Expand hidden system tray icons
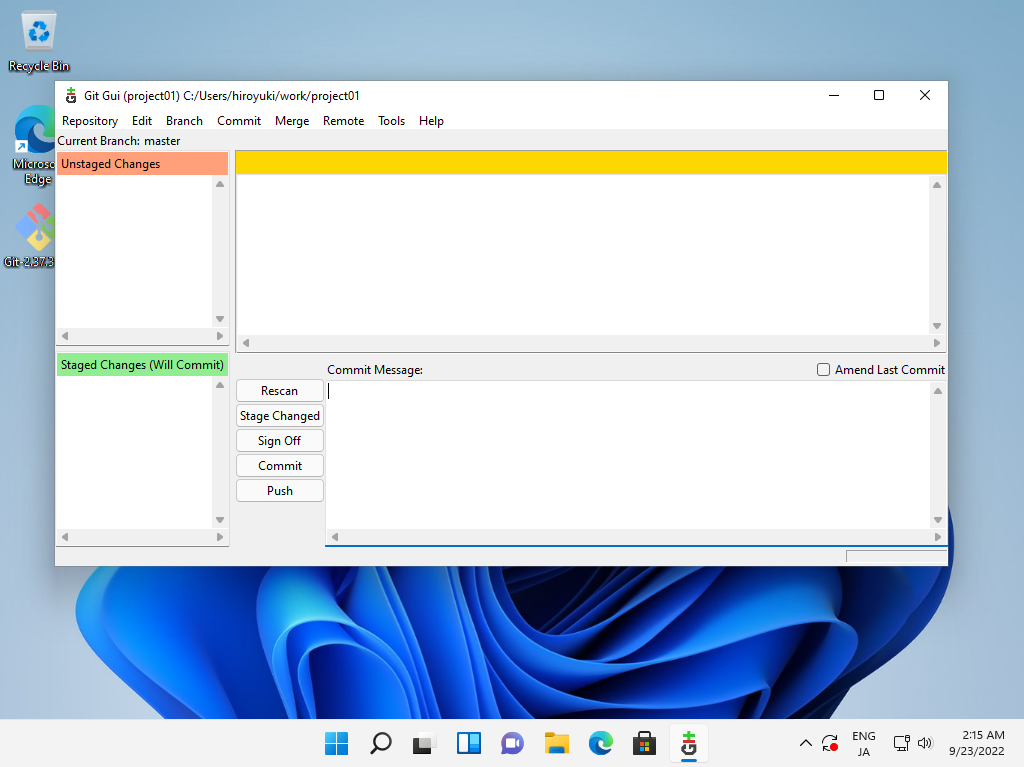The height and width of the screenshot is (767, 1024). [x=805, y=743]
